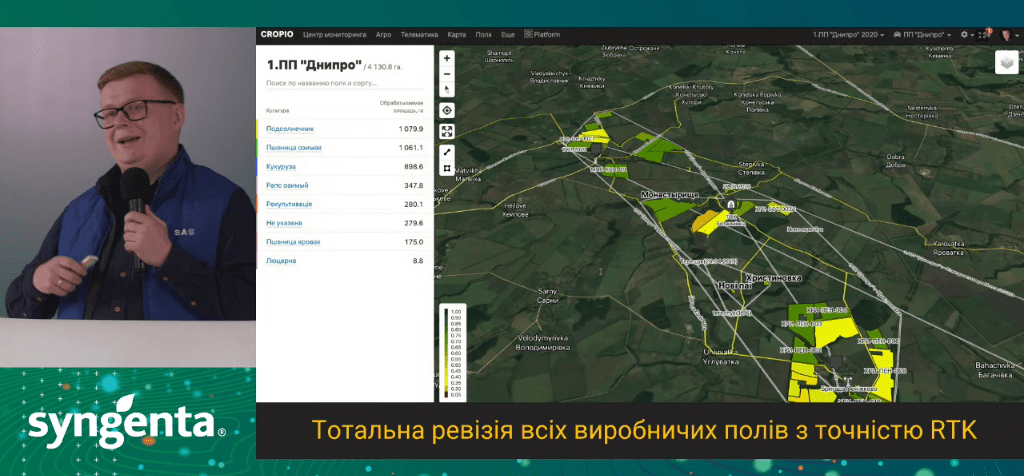Click the 279.6 area value

click(x=414, y=223)
